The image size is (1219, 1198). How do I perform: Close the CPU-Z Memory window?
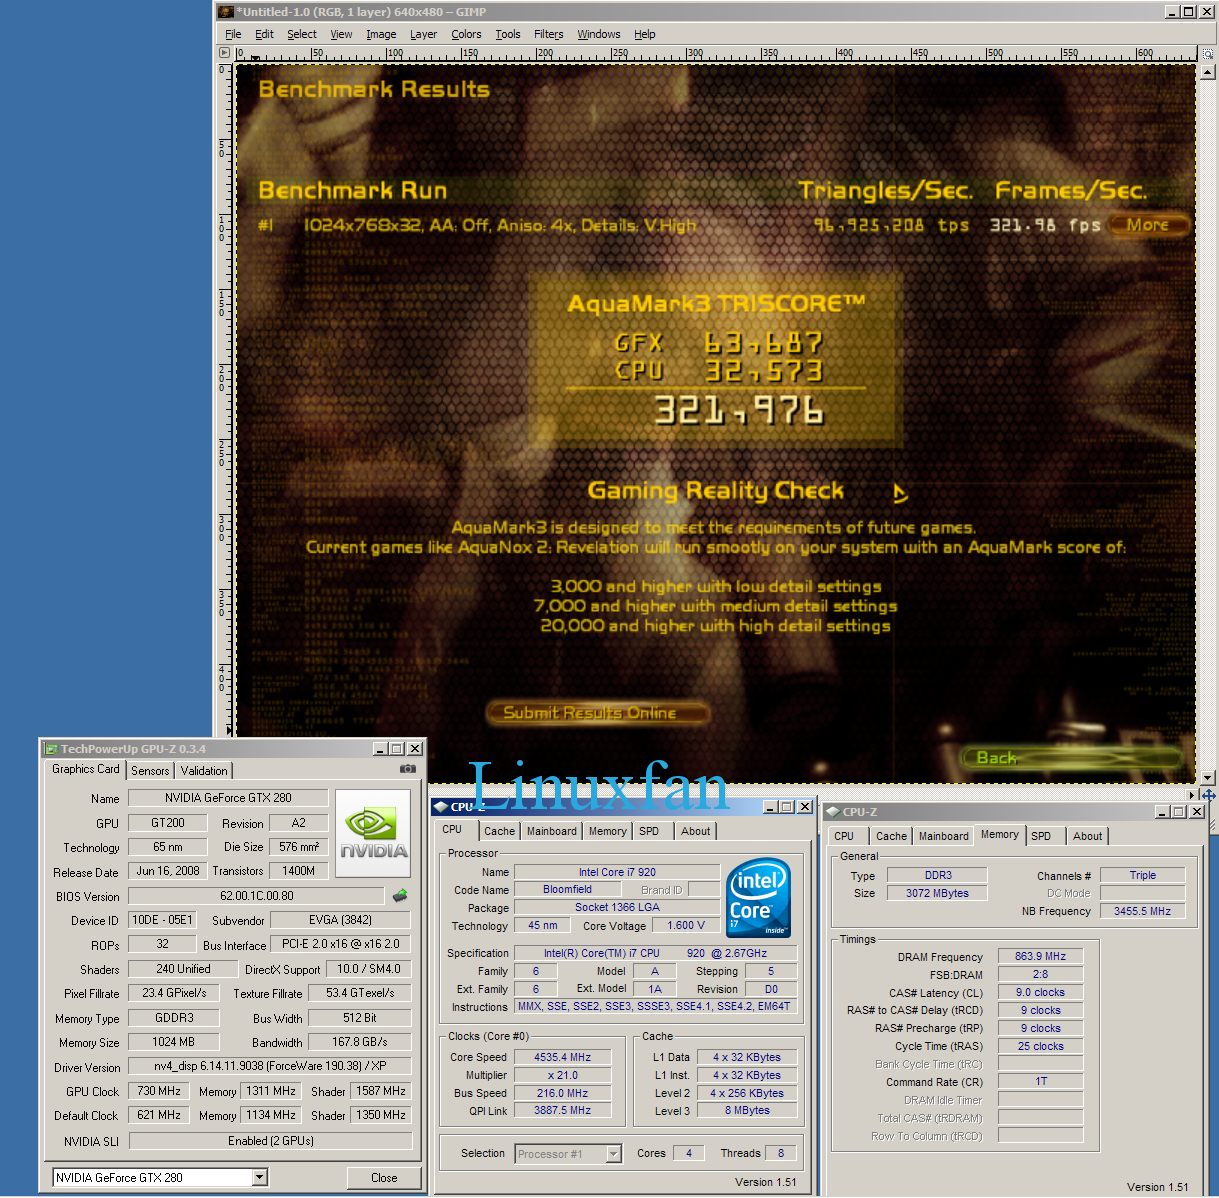[1197, 812]
